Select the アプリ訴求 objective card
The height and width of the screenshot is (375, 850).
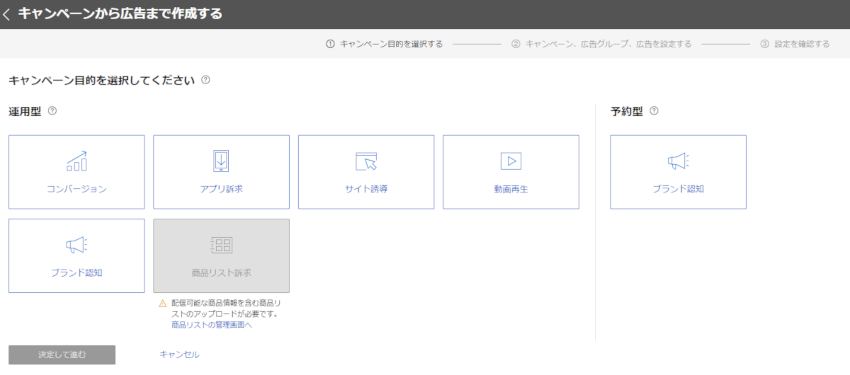221,172
